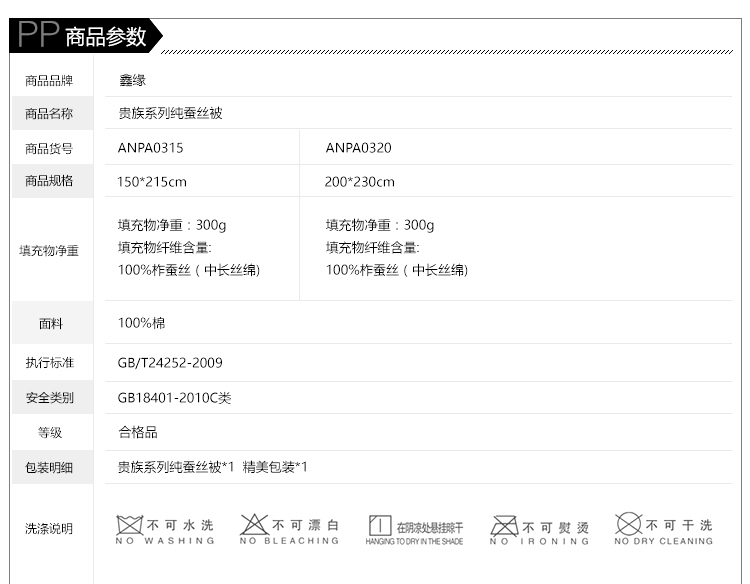Select packing detail 贵族系列纯蚕丝被*1 精美包装*1

coord(213,466)
